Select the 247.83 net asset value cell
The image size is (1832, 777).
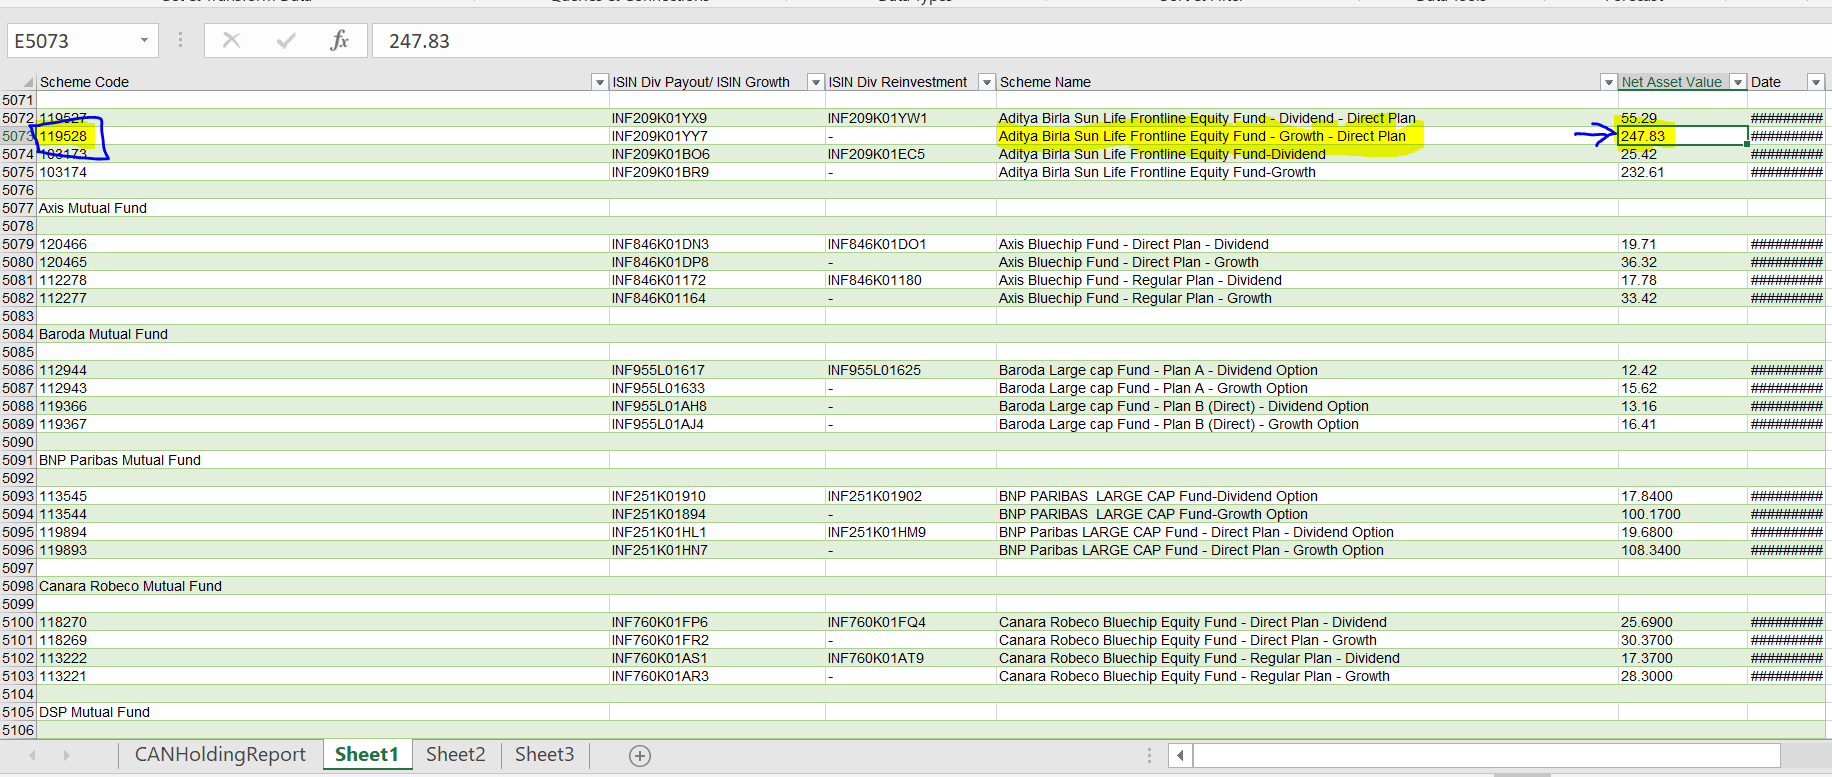coord(1682,136)
